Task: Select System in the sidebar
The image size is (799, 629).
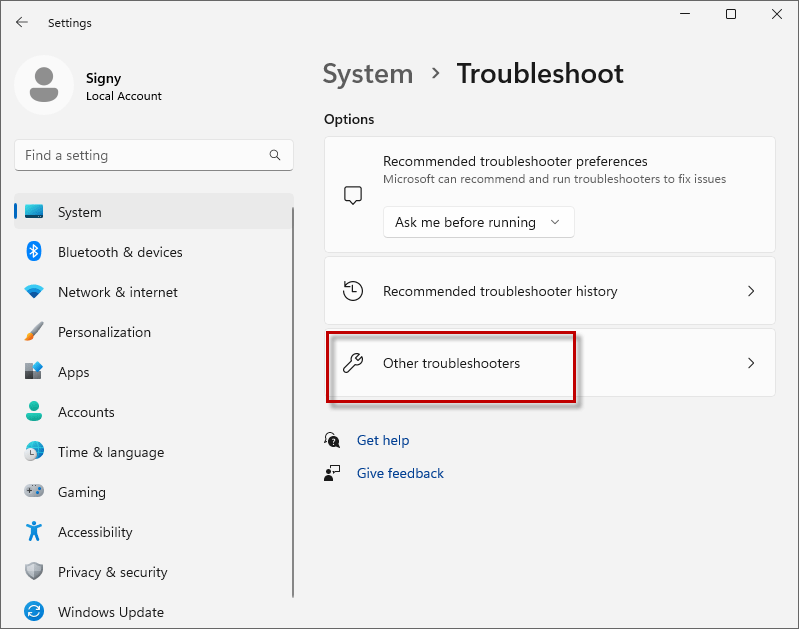Action: (x=154, y=212)
